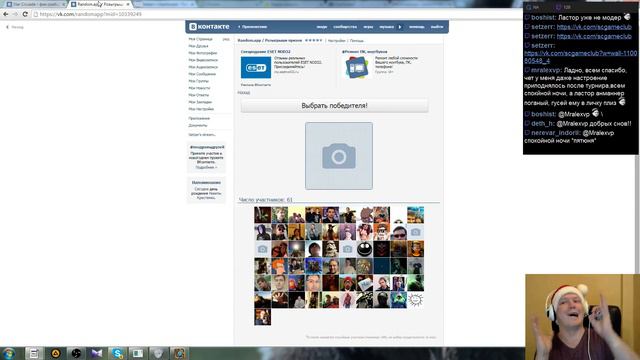Select the orange-haired Fry cartoon avatar
This screenshot has height=360, width=640.
(280, 266)
